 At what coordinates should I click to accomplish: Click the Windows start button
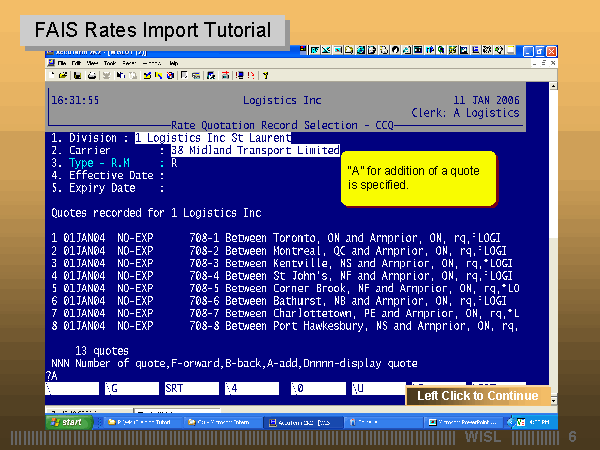[69, 422]
